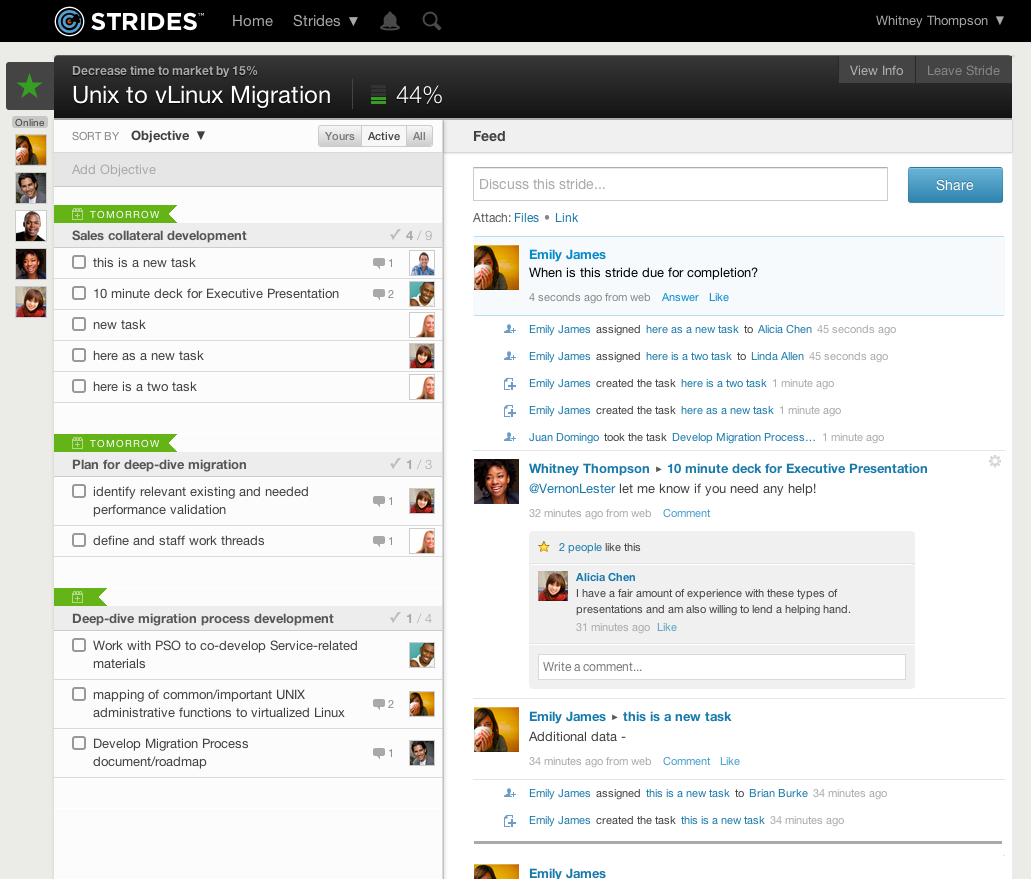Click the calendar icon on Plan for deep-dive's Tomorrow tag
This screenshot has width=1031, height=879.
[x=78, y=443]
